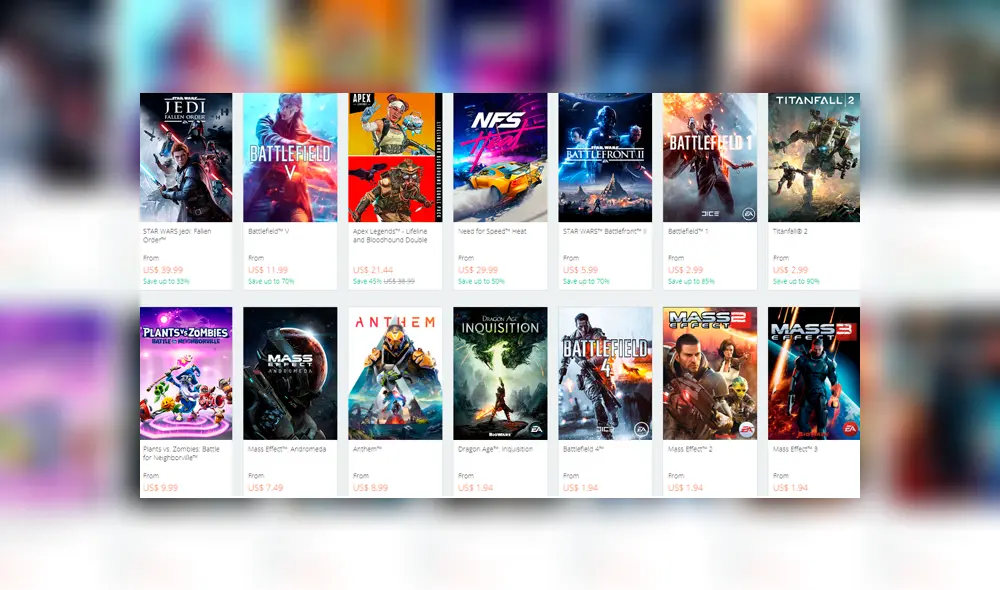
Task: Select the Plants vs. Zombies cover image
Action: 186,373
